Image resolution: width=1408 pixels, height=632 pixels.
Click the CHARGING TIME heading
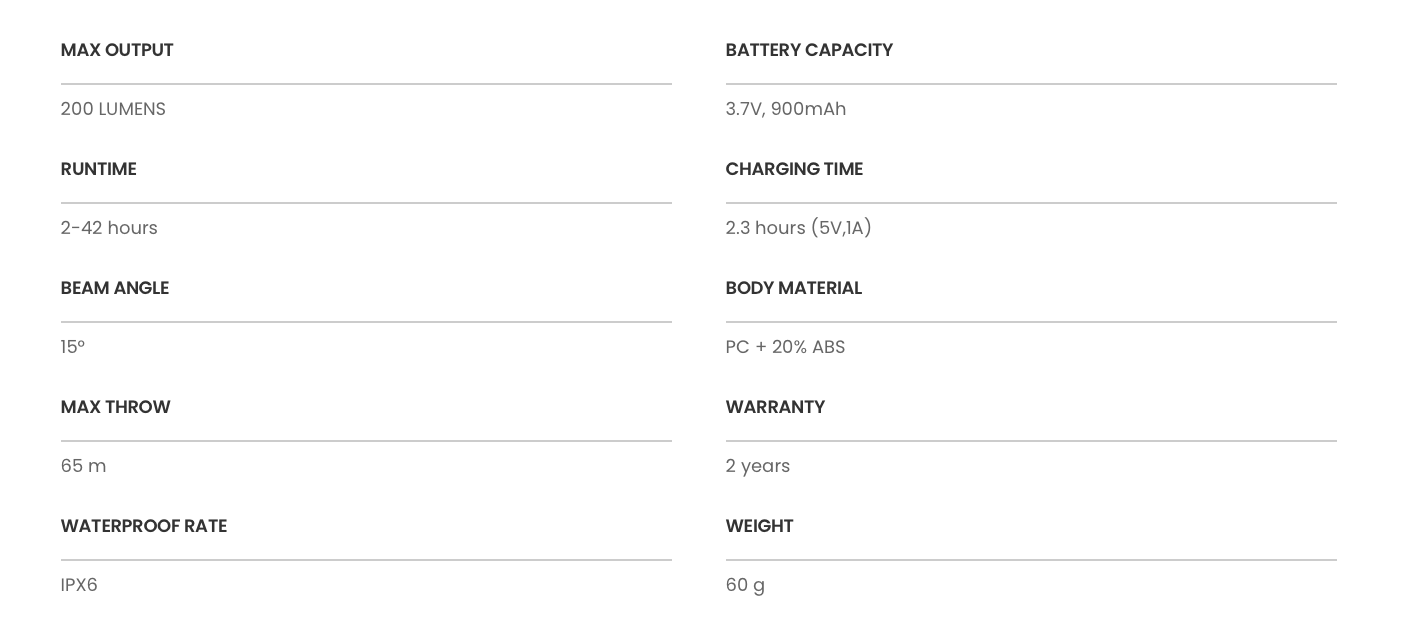[794, 169]
